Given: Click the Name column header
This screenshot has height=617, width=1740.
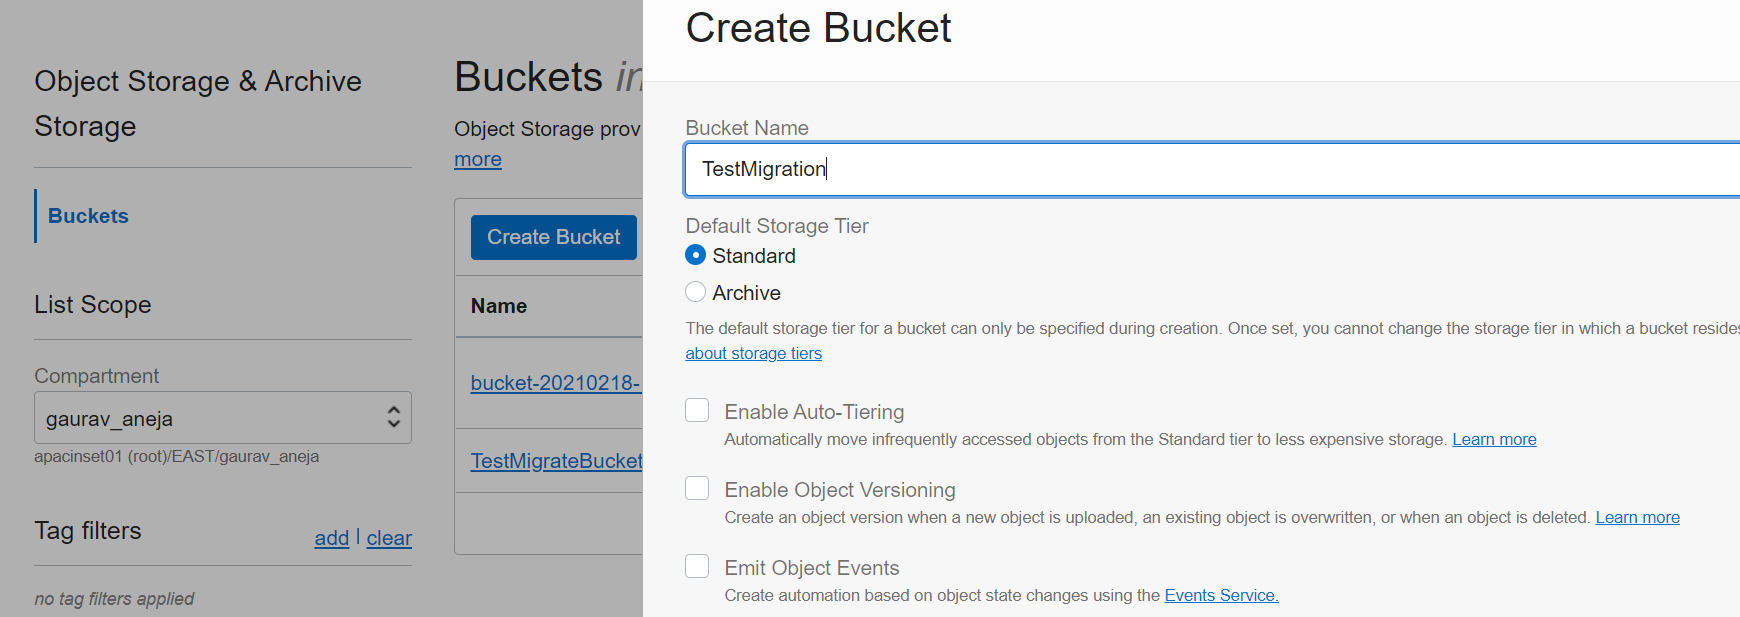Looking at the screenshot, I should tap(499, 306).
